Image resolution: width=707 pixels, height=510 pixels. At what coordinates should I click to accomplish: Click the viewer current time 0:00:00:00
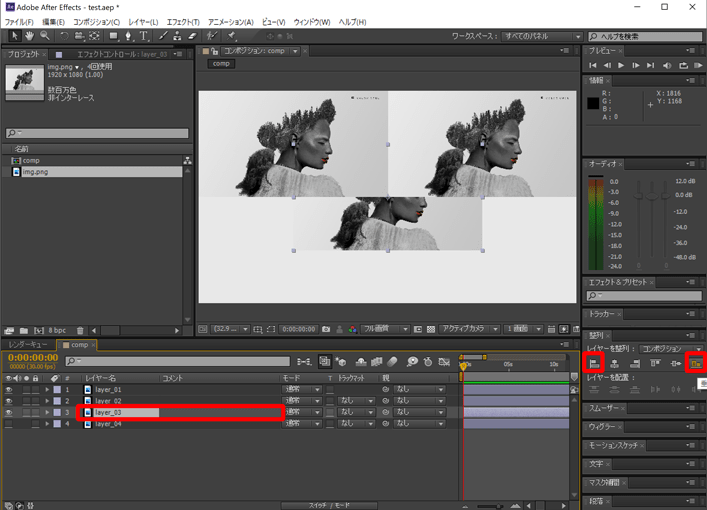[299, 329]
